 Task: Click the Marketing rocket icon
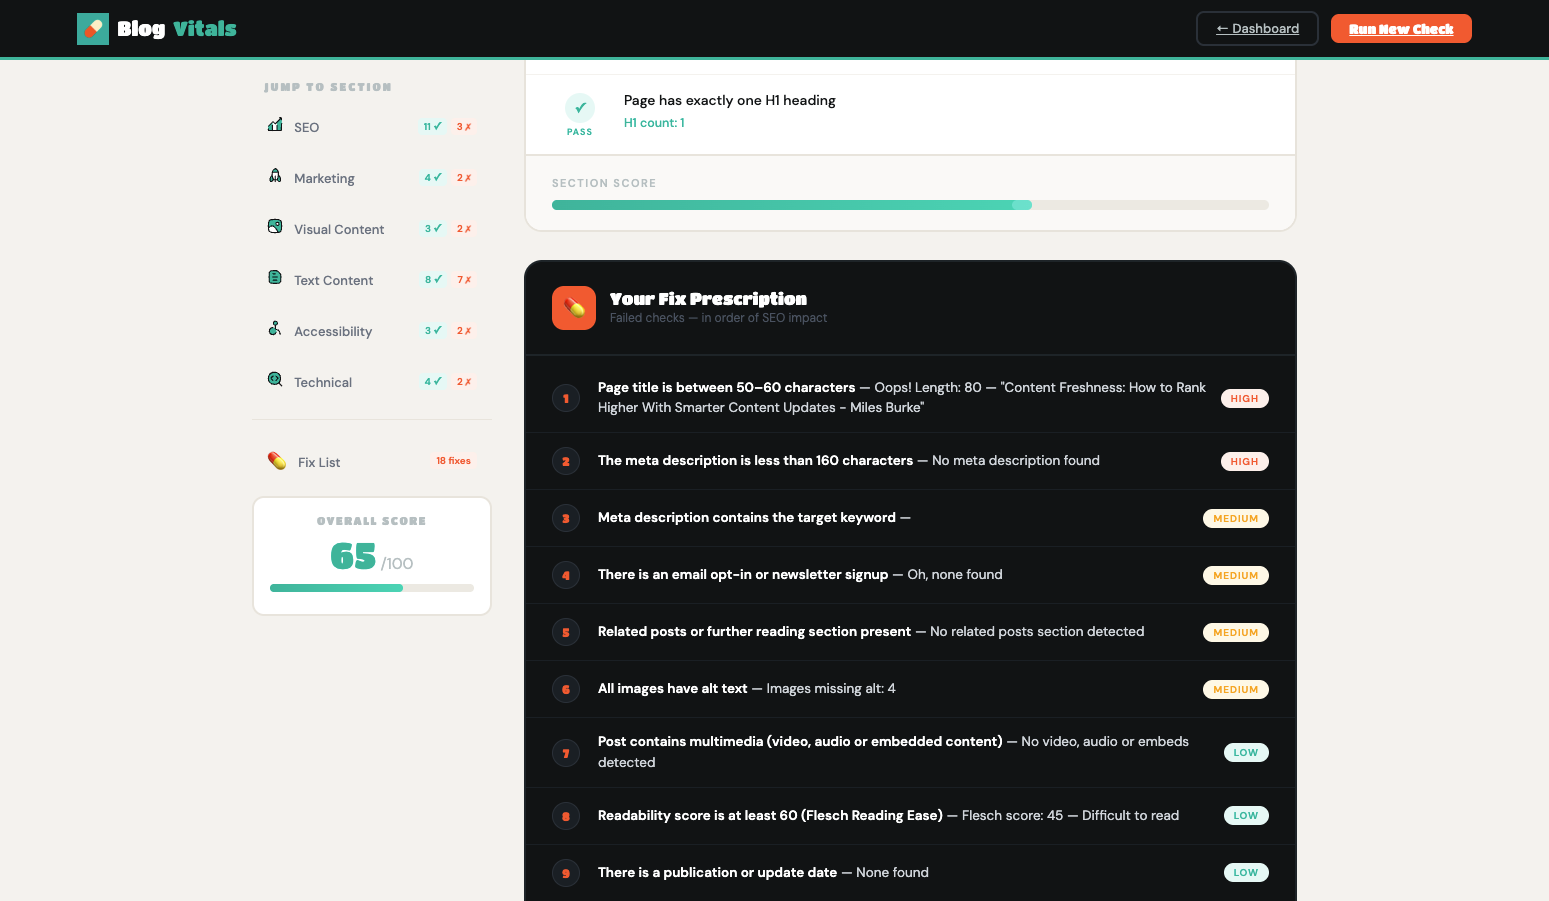[275, 177]
